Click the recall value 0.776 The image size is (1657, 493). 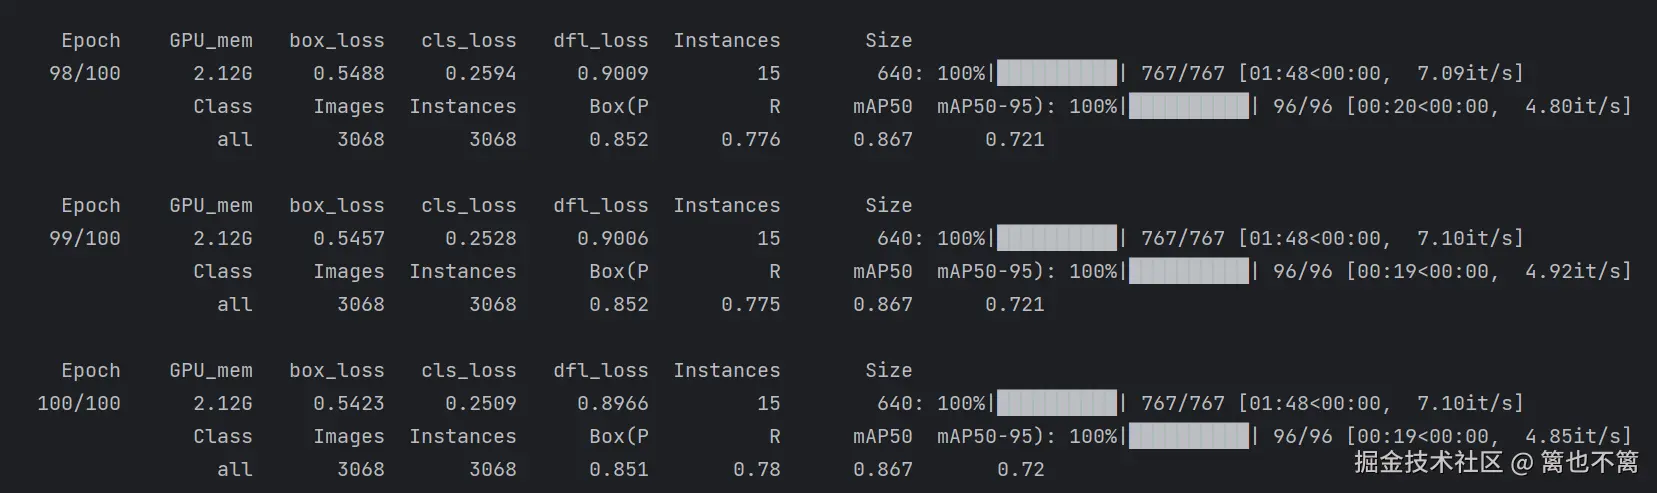point(750,139)
